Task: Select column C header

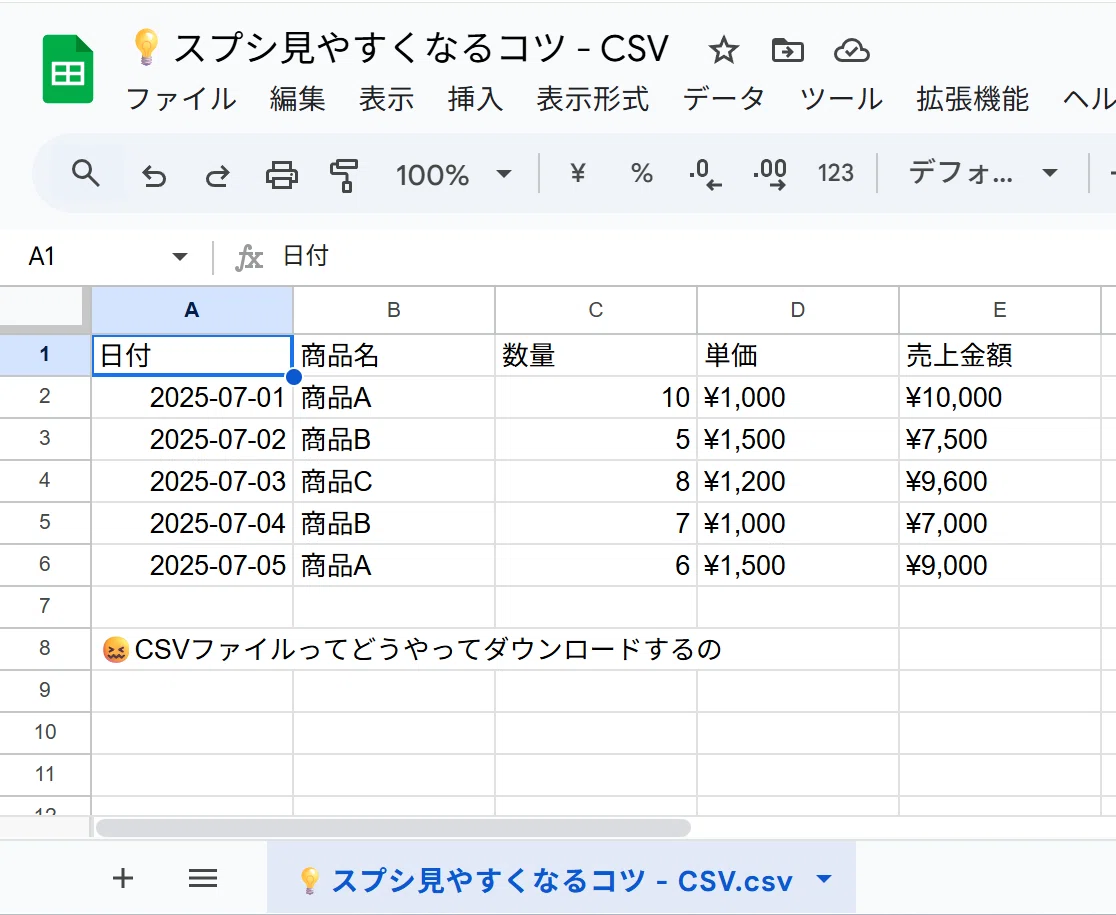Action: tap(596, 310)
